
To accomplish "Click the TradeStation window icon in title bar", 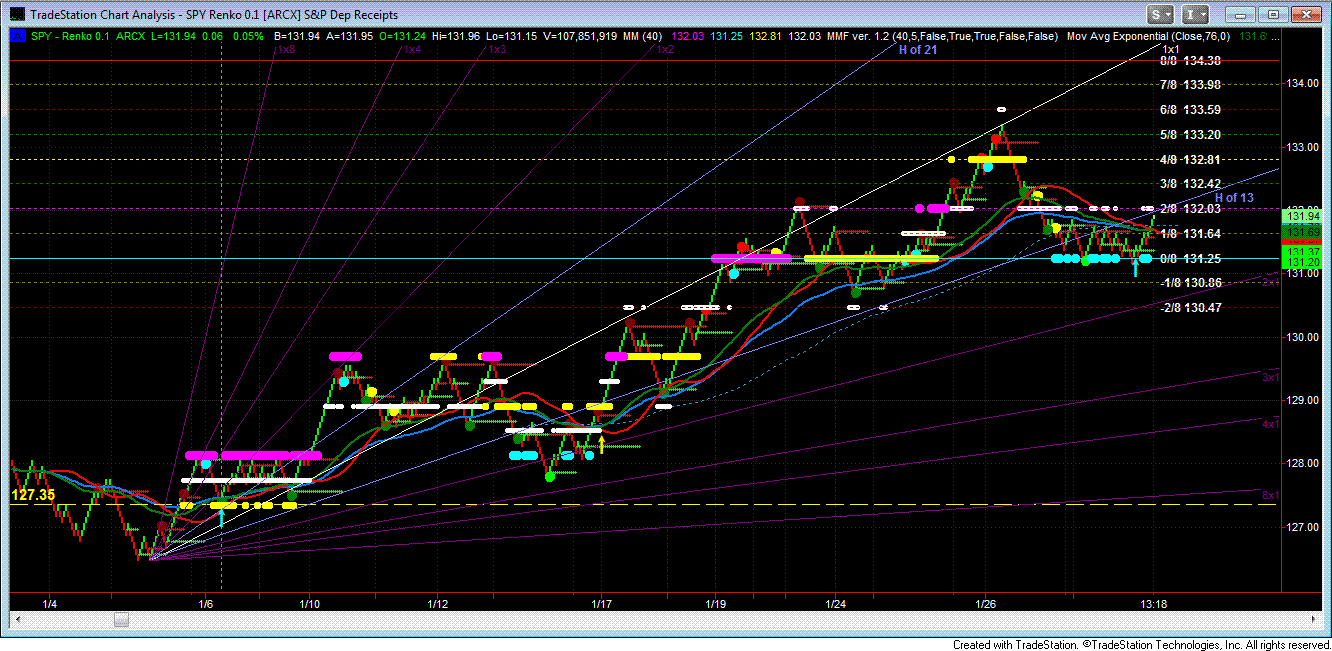I will coord(16,15).
